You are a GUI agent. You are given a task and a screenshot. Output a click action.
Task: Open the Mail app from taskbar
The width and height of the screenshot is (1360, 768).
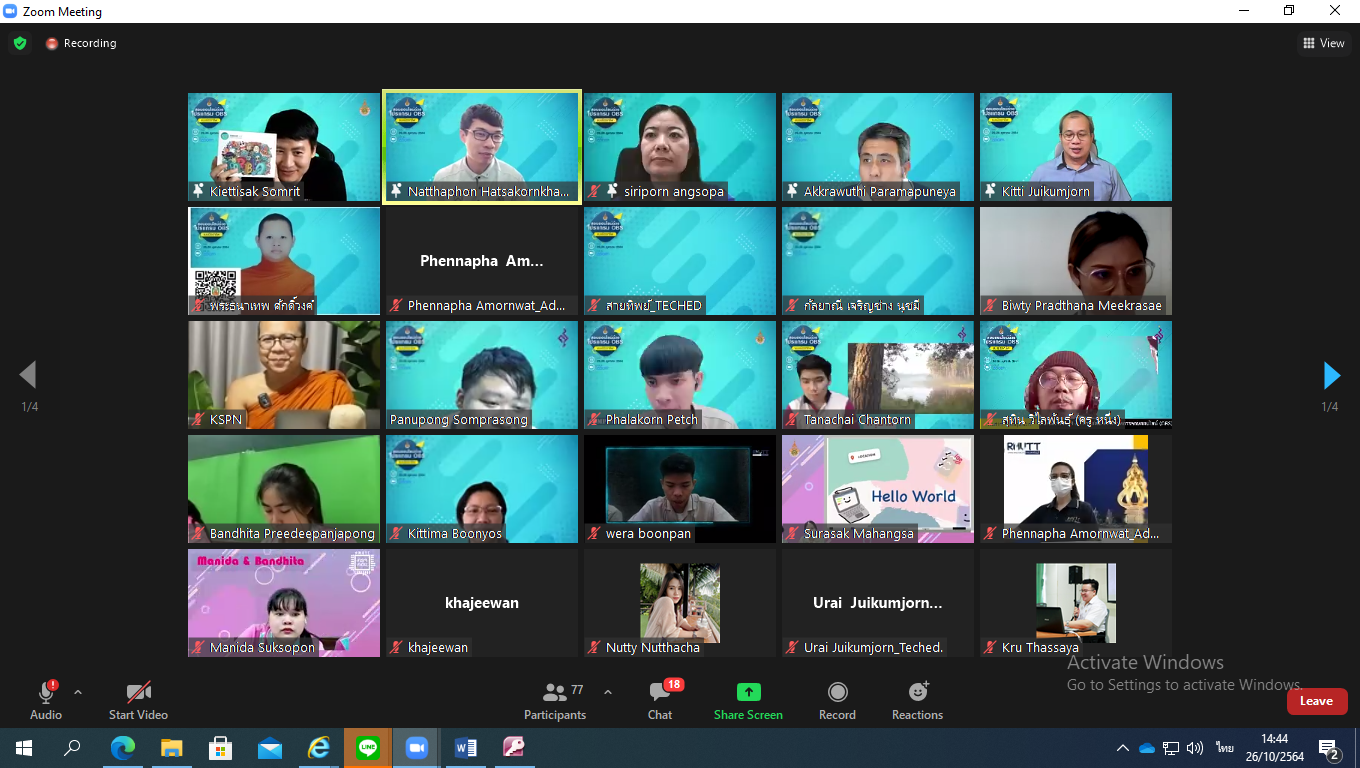pos(270,748)
